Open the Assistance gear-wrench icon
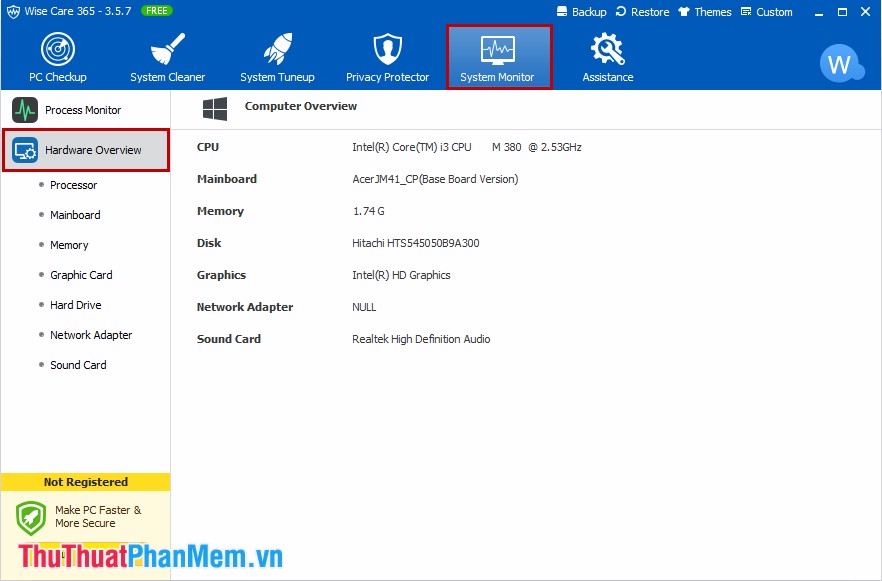This screenshot has width=882, height=581. [x=607, y=49]
